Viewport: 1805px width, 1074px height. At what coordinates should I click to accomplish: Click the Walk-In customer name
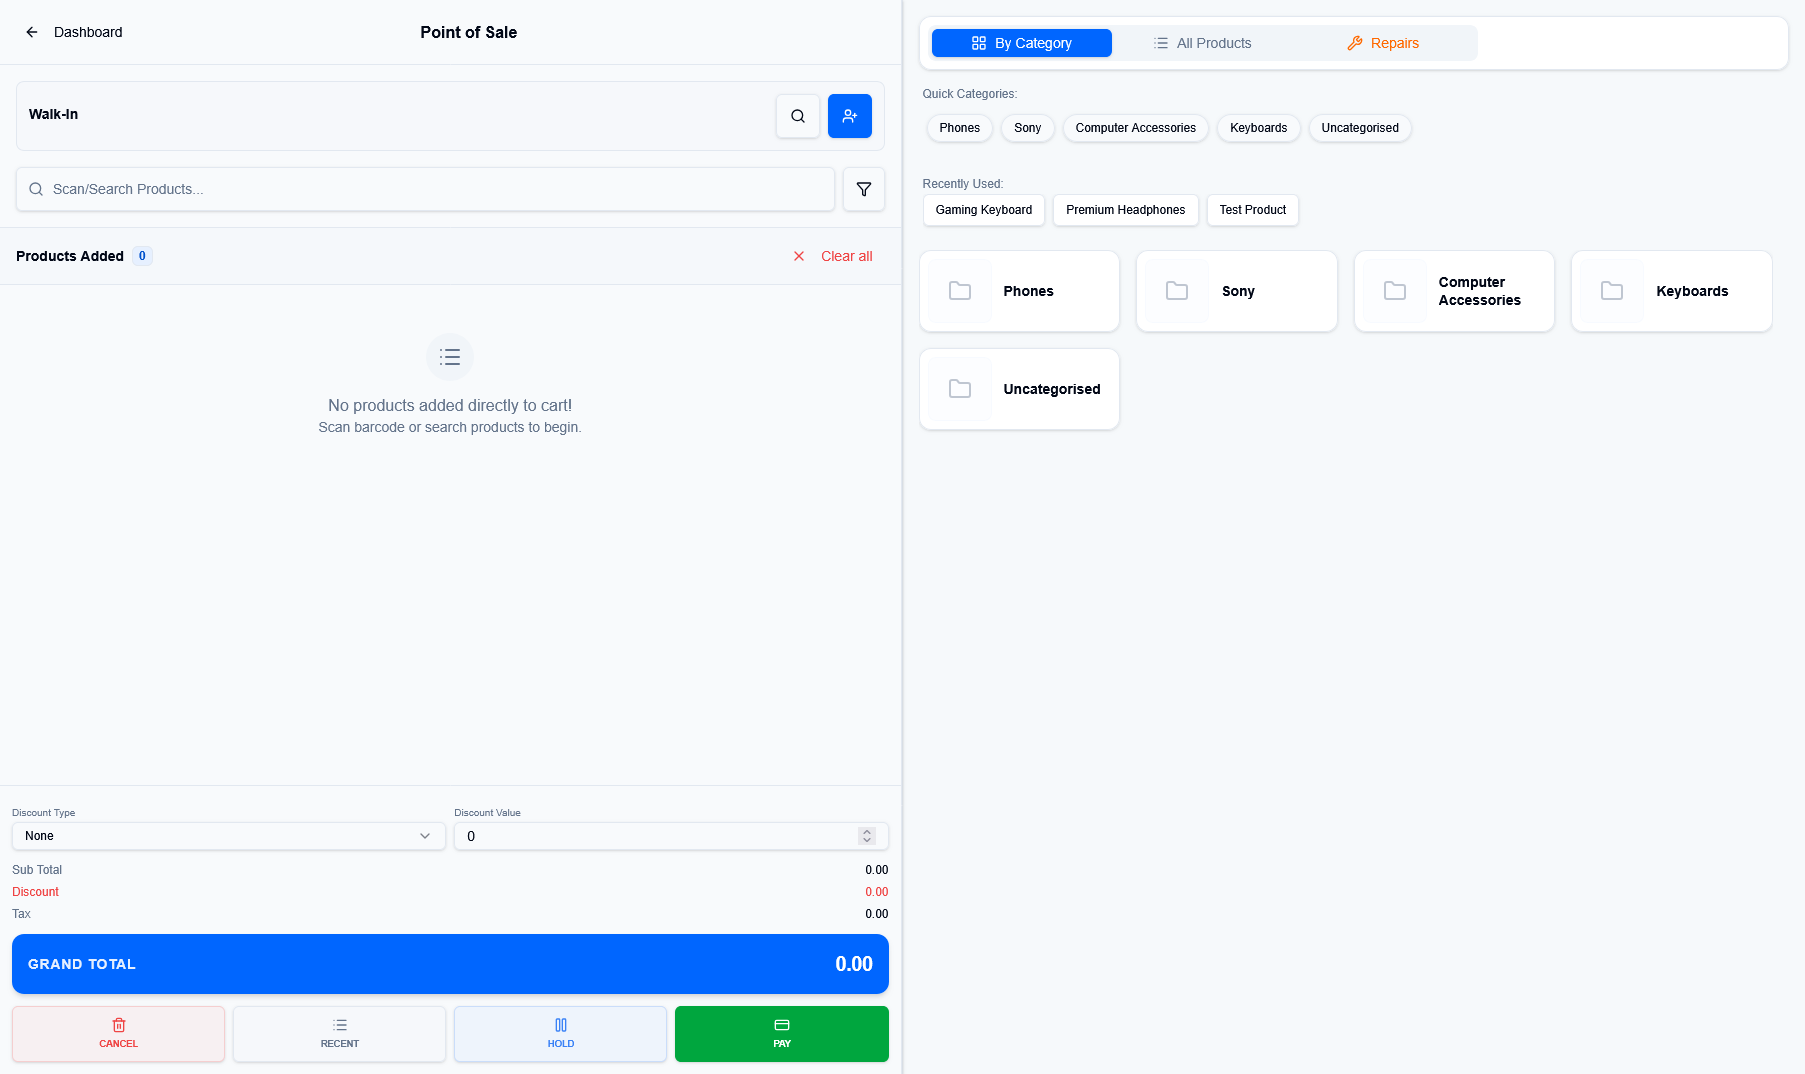(x=53, y=114)
